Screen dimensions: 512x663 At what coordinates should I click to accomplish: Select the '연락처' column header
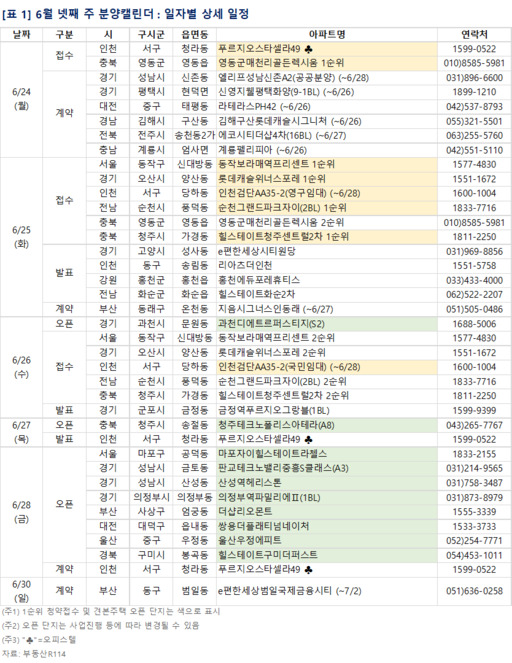(474, 34)
